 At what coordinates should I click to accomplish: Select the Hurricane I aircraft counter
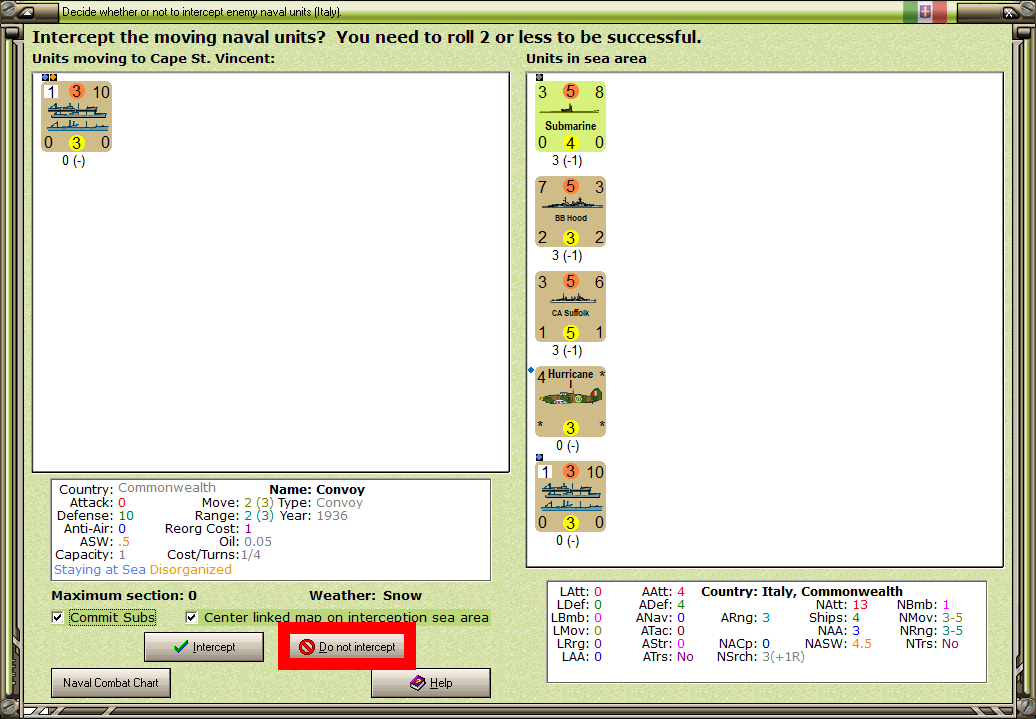(570, 400)
